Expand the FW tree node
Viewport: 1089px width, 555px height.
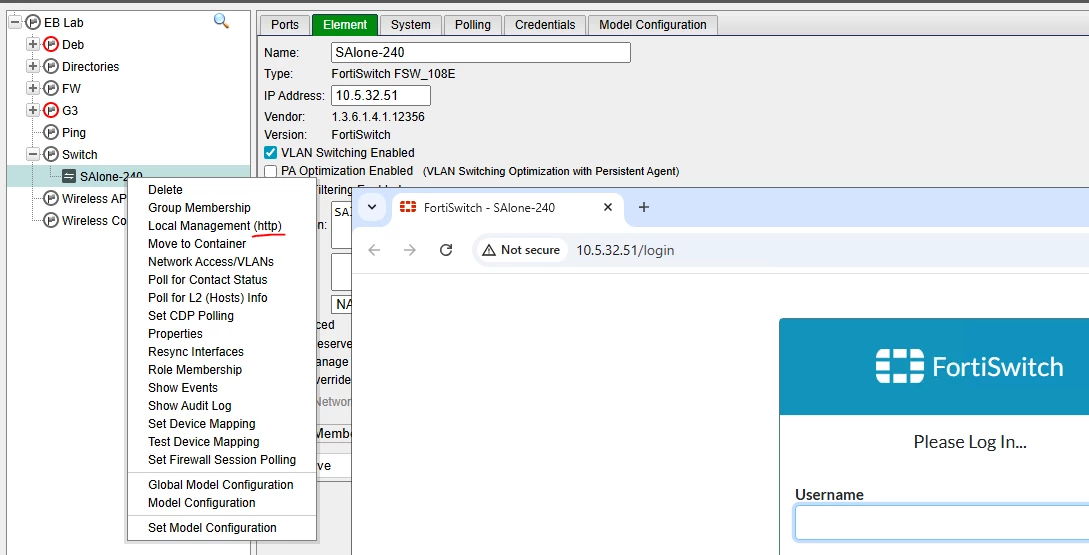(33, 88)
